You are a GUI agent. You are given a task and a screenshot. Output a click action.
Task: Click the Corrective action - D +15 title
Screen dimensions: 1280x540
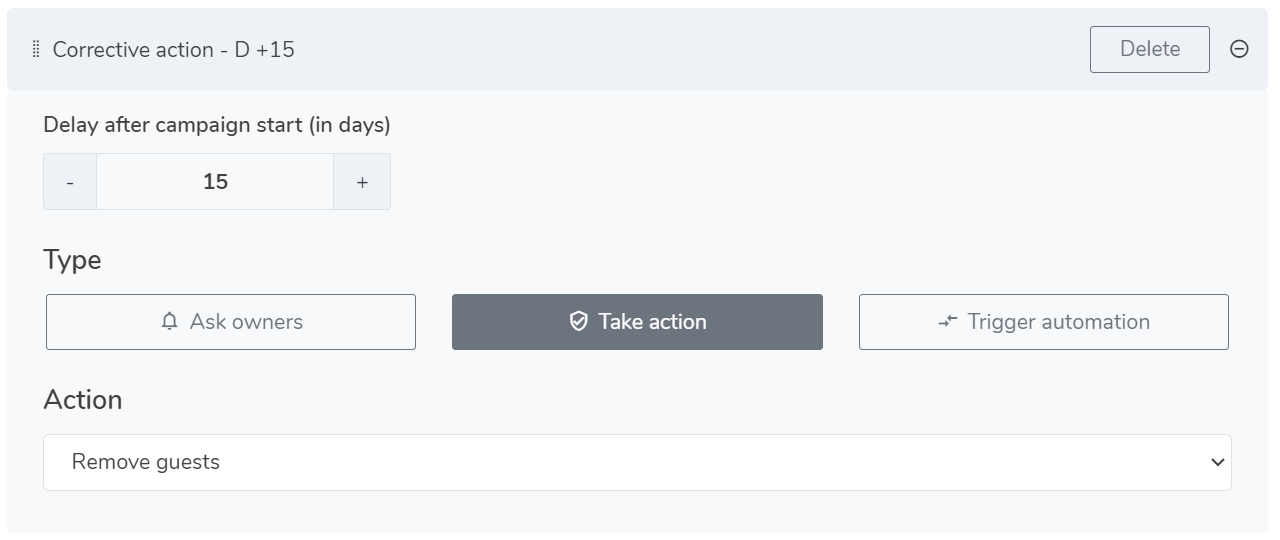tap(173, 49)
